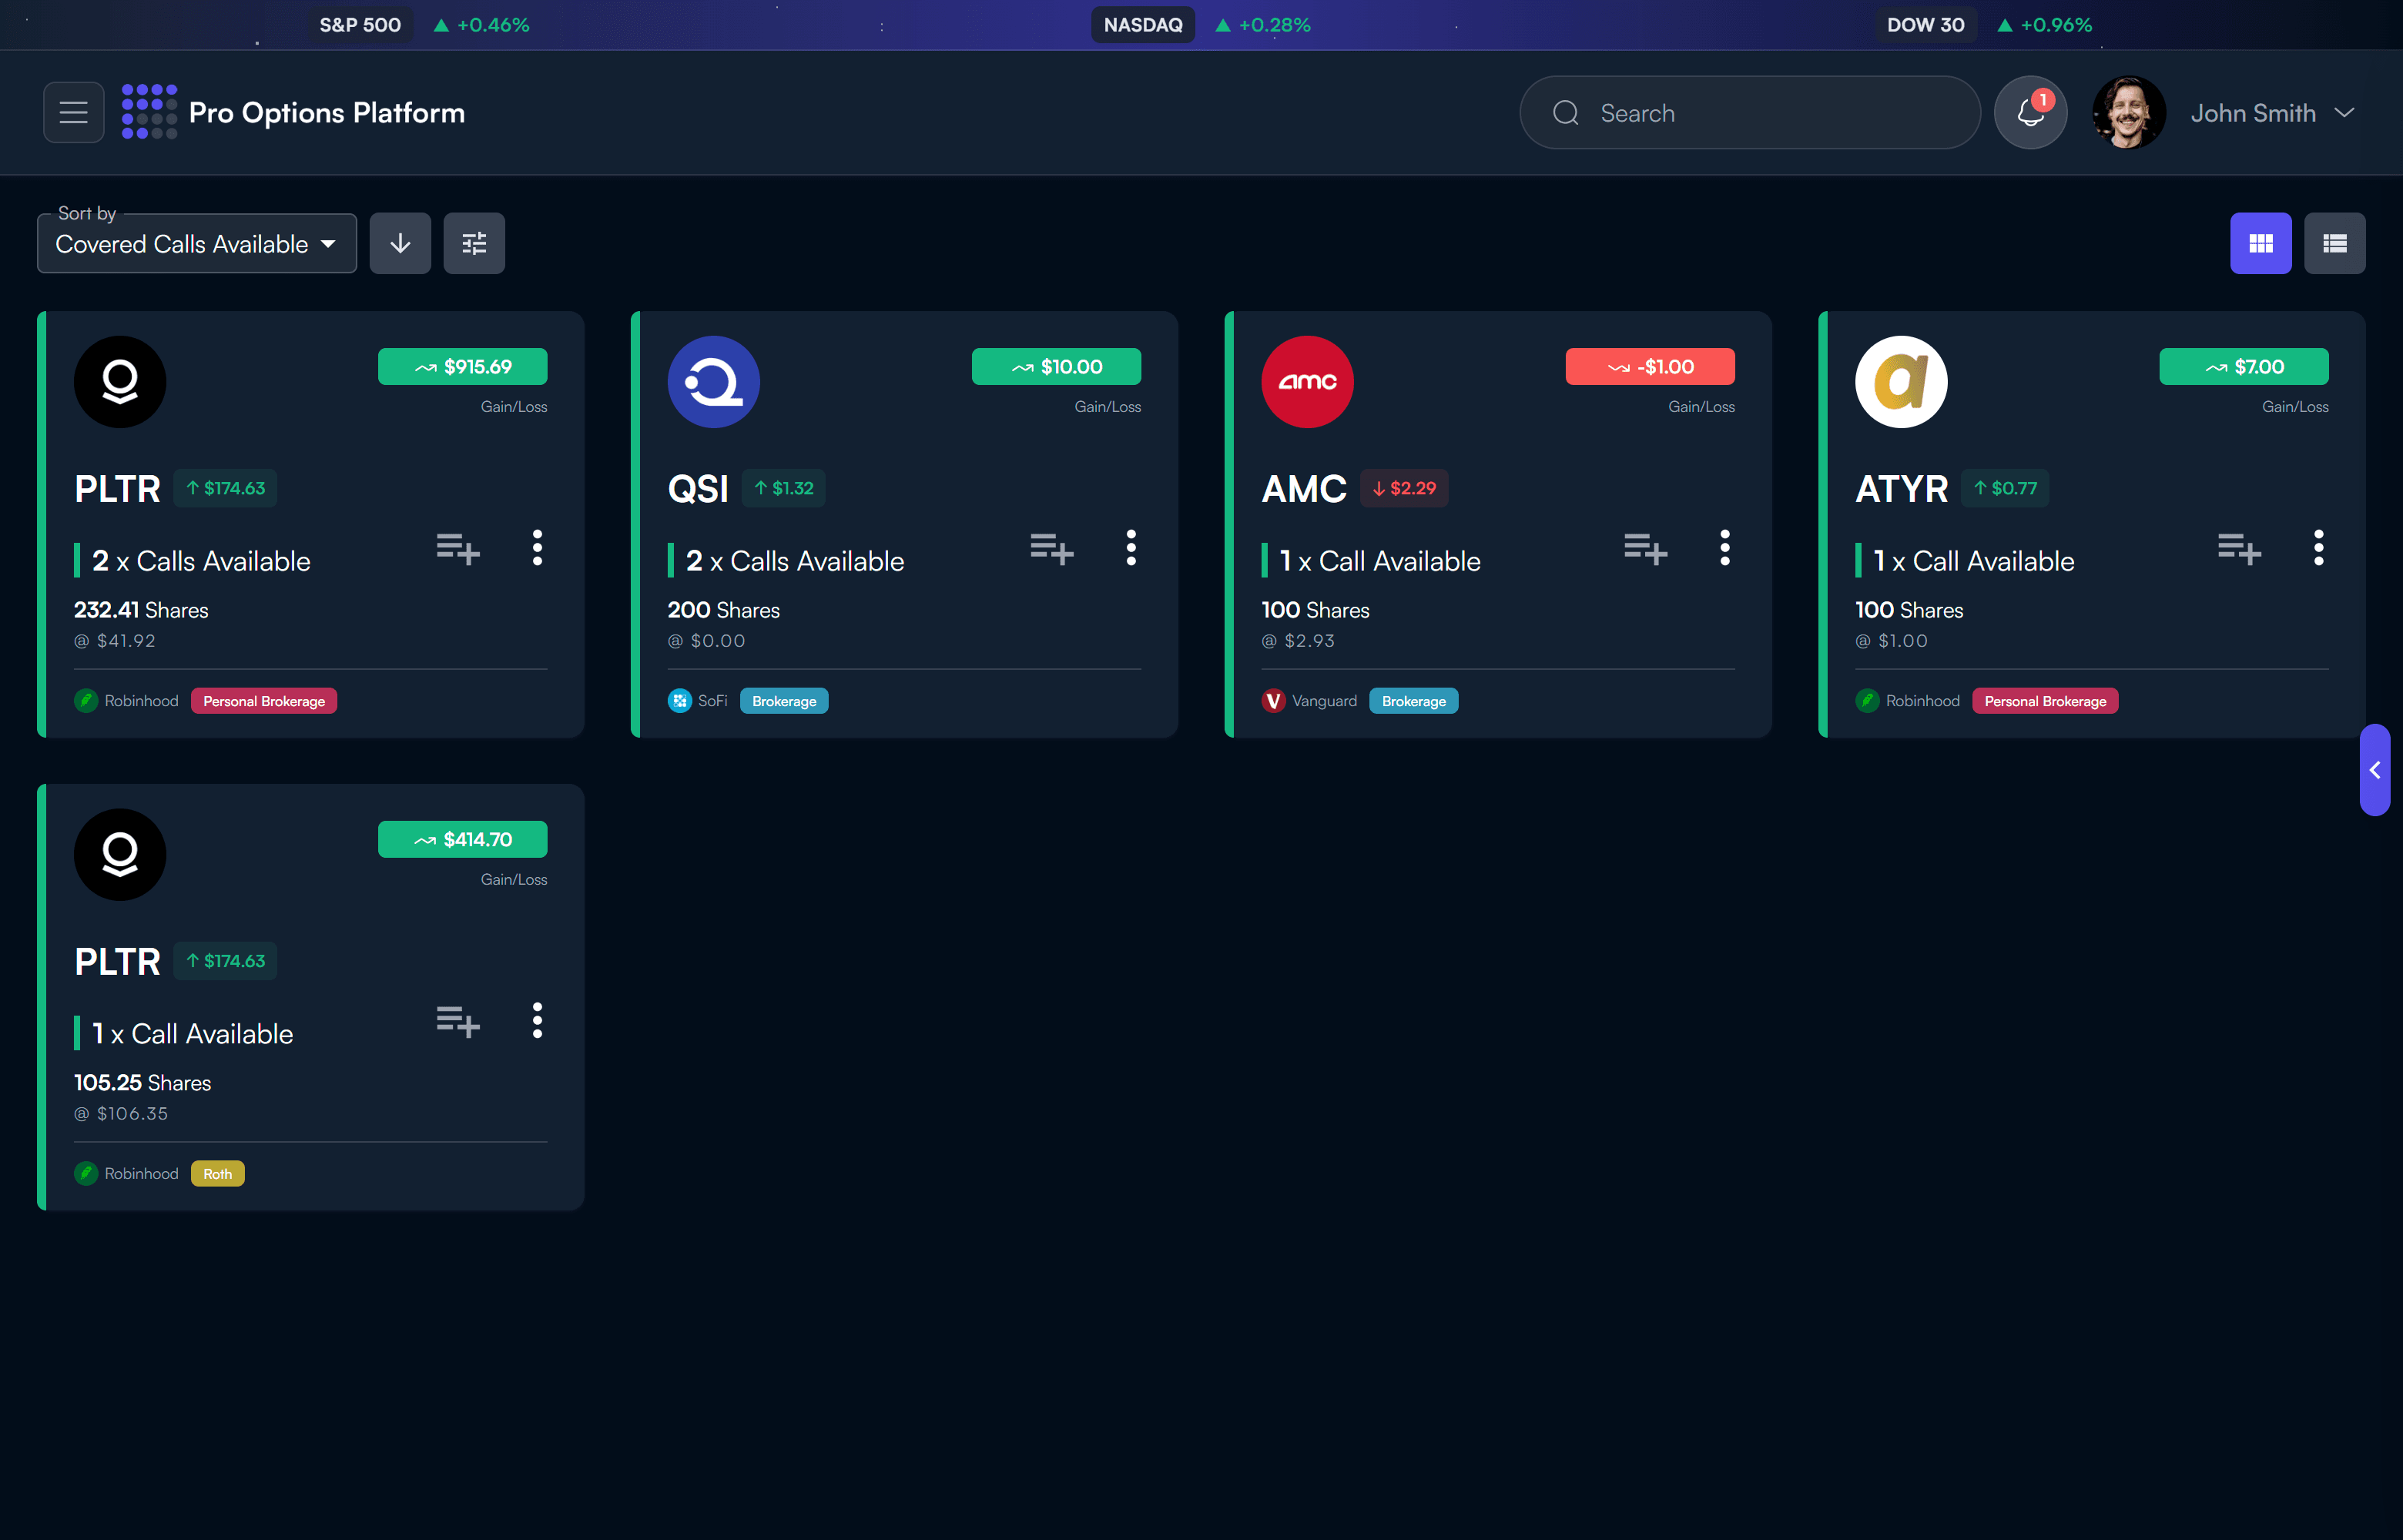Open three-dot menu on first PLTR card
2403x1540 pixels.
click(537, 548)
